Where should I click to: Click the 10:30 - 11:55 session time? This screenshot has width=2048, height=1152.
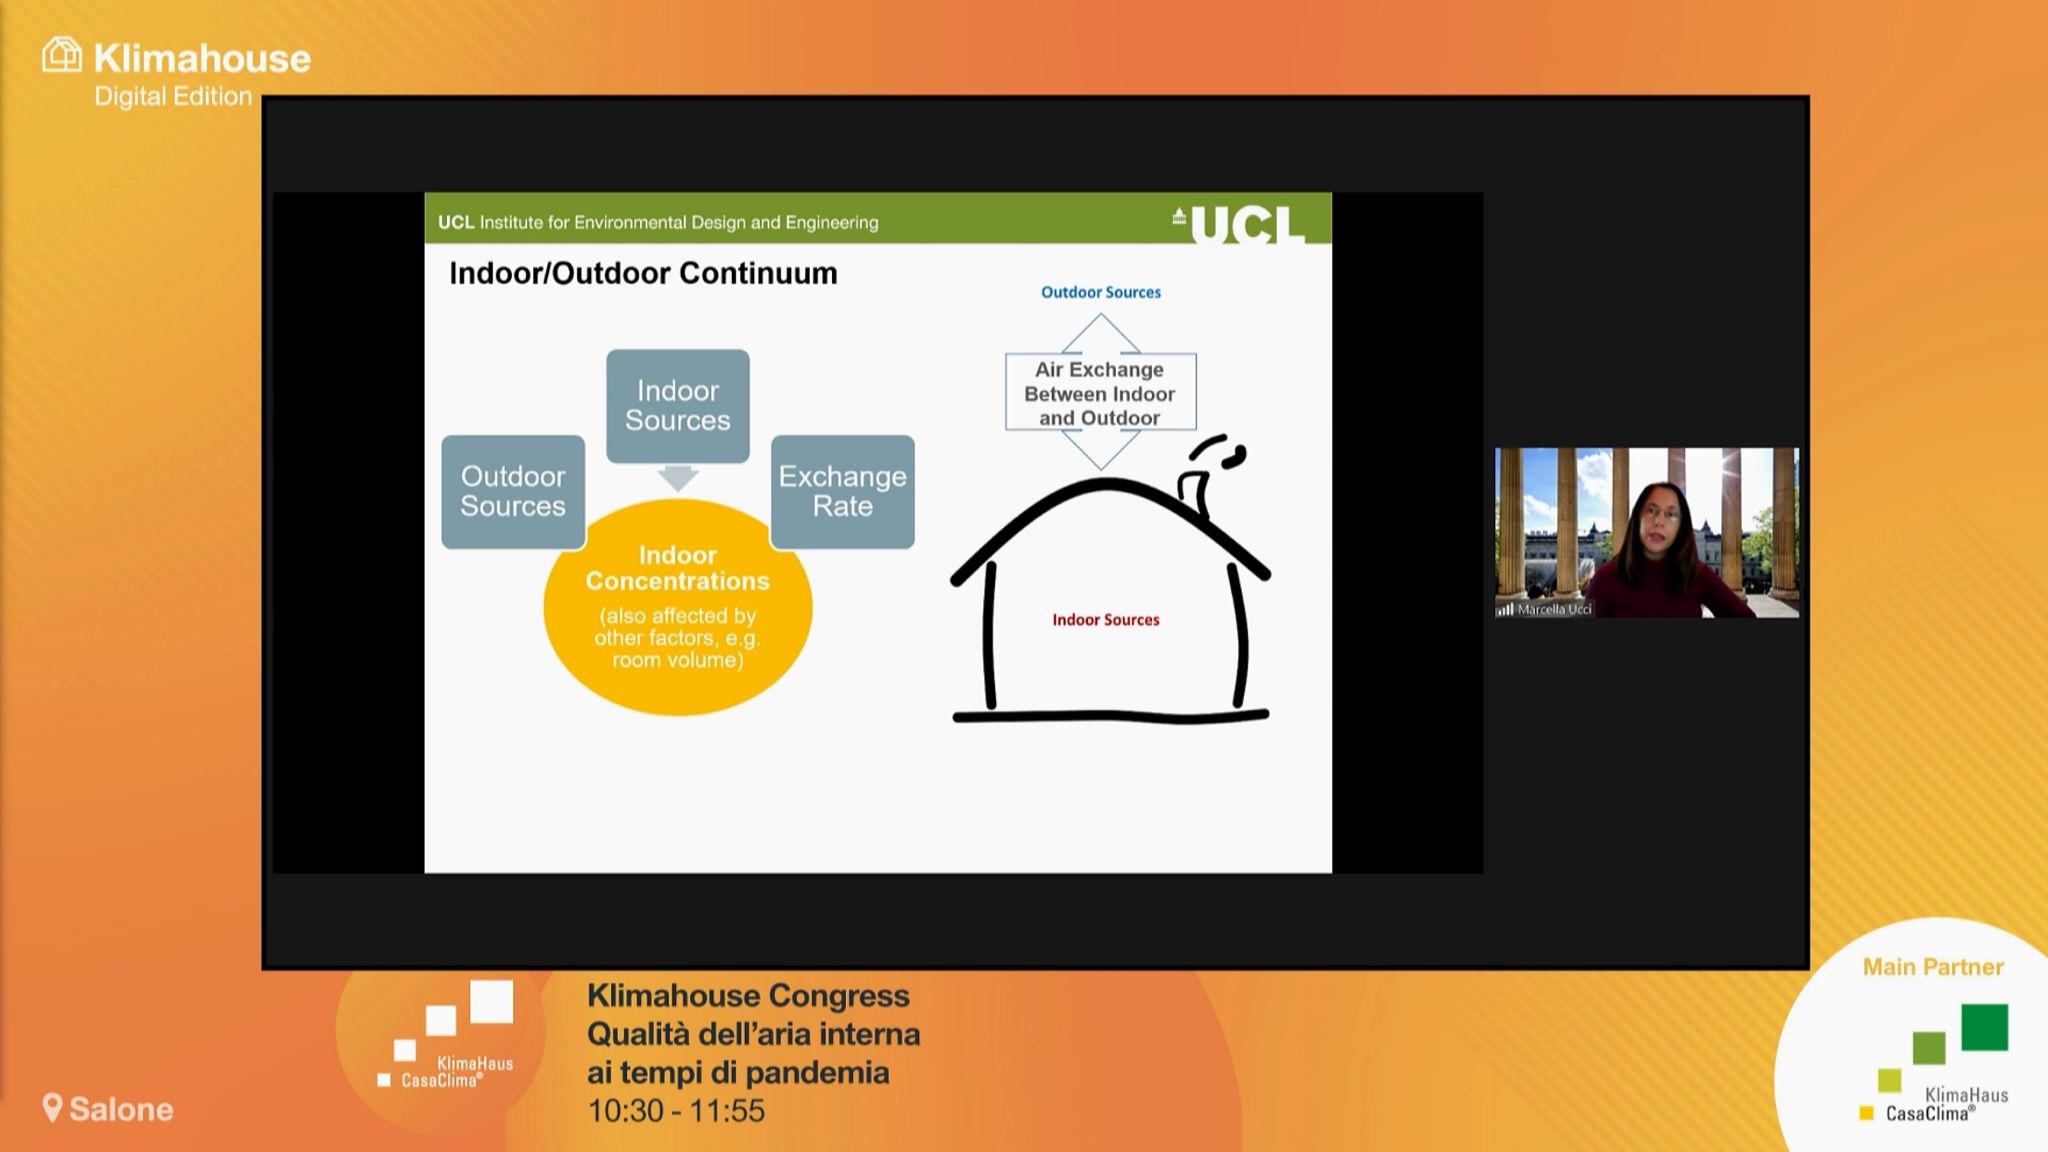pyautogui.click(x=676, y=1110)
